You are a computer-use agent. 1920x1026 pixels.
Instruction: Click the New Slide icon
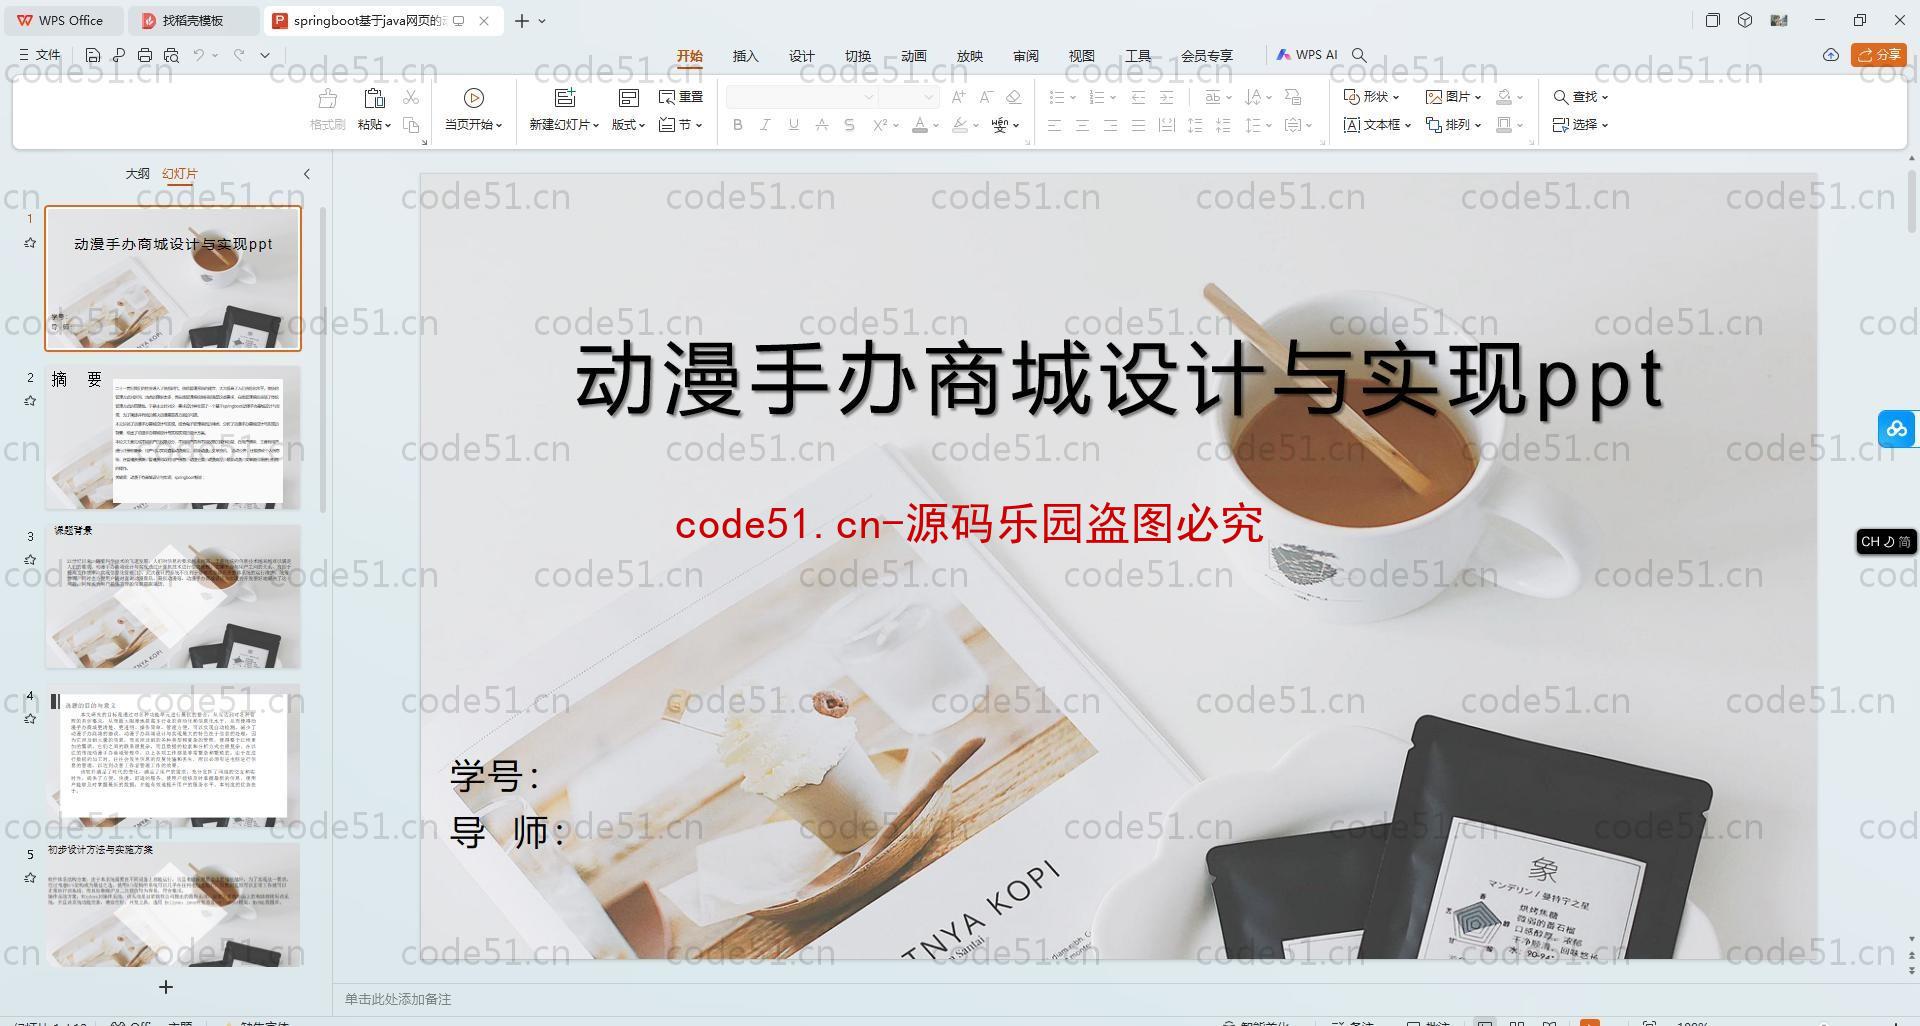point(565,98)
